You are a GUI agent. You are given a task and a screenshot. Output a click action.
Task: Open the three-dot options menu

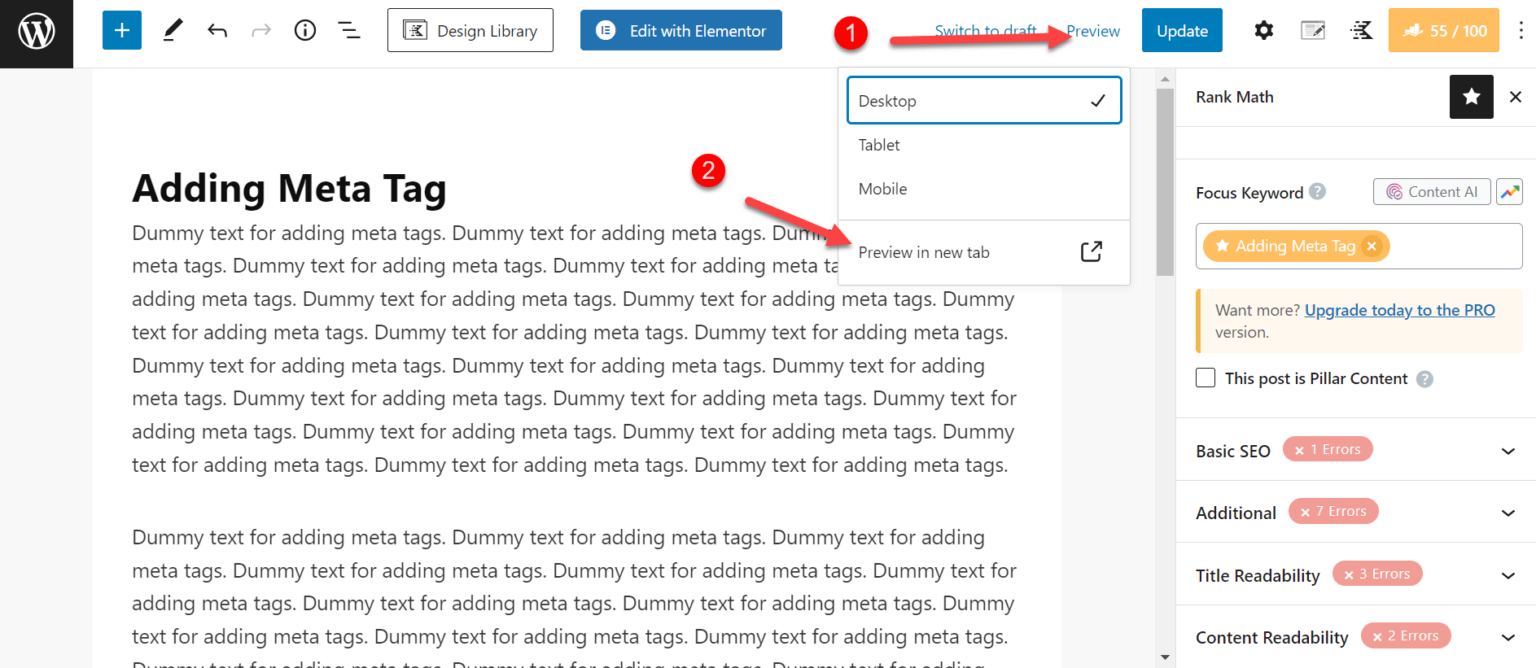1521,31
